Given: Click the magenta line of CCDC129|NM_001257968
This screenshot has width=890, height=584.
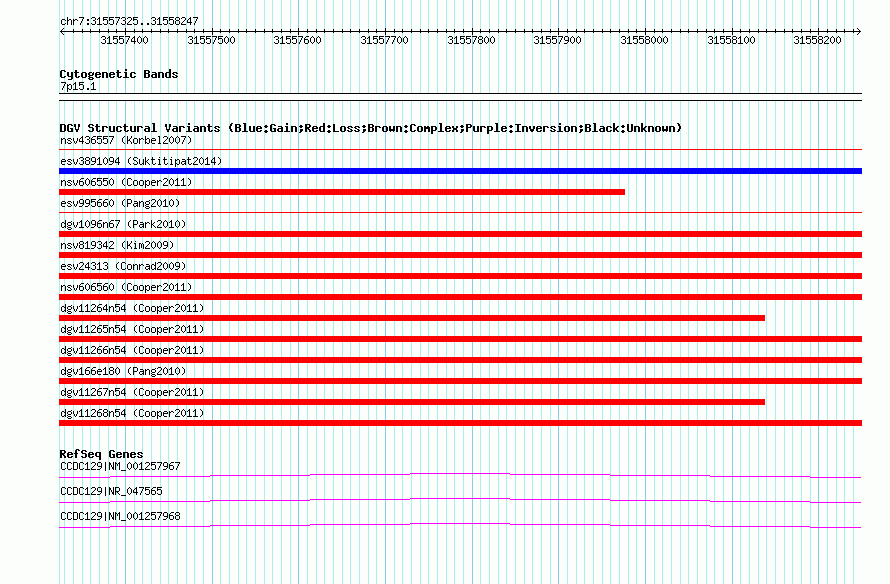Looking at the screenshot, I should point(460,525).
